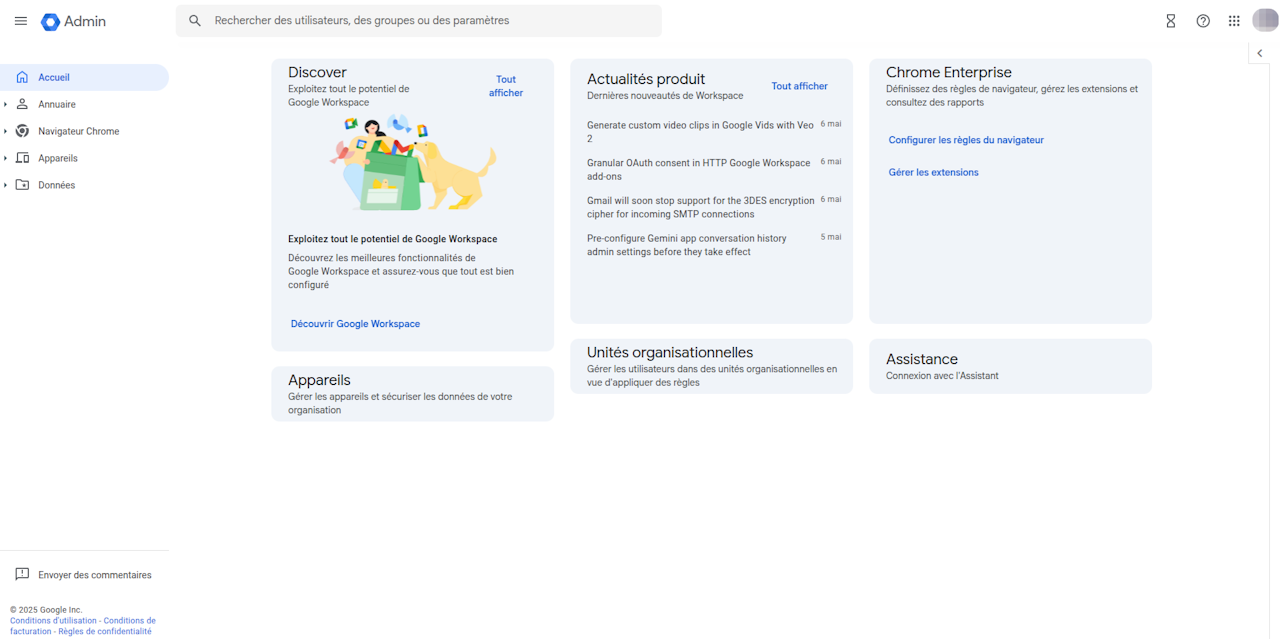
Task: Open the Google apps grid
Action: (x=1234, y=21)
